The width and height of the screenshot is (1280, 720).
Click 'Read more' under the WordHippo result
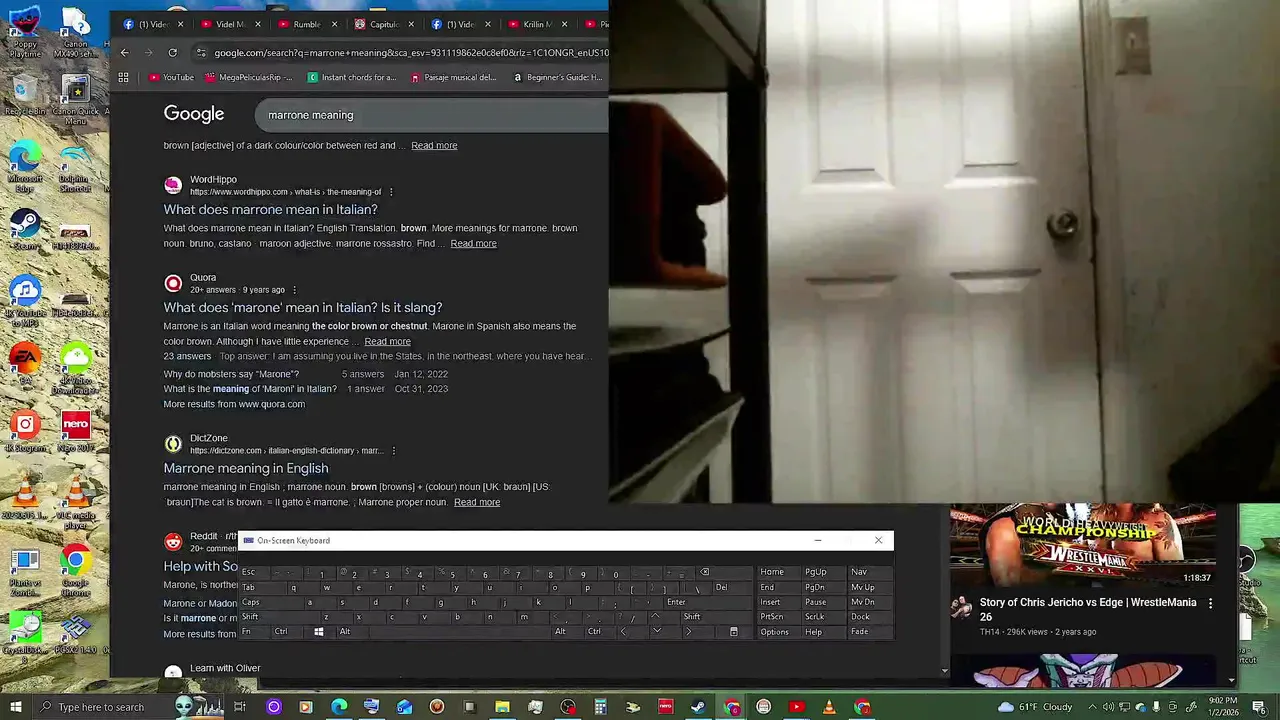click(473, 243)
